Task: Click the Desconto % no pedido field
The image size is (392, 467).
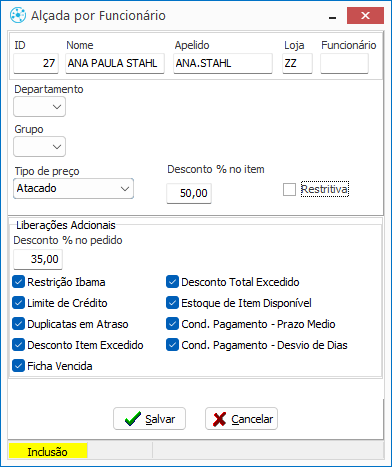Action: (x=38, y=259)
